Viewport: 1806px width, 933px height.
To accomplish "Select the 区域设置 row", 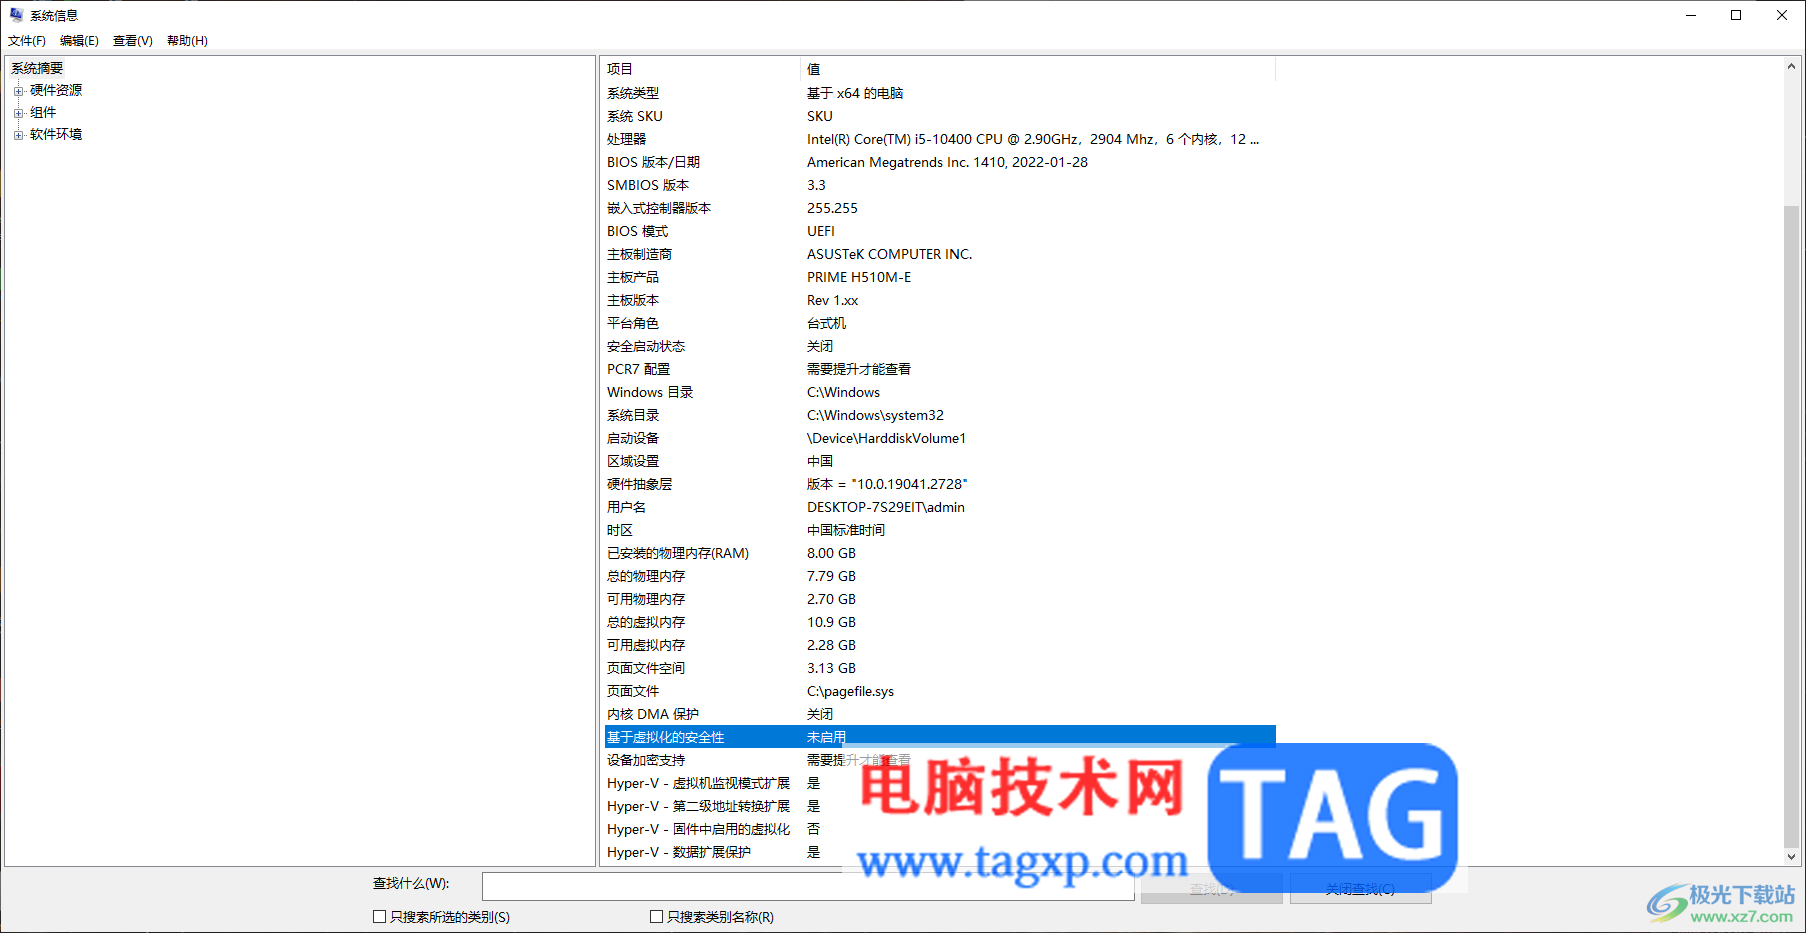I will pyautogui.click(x=940, y=461).
